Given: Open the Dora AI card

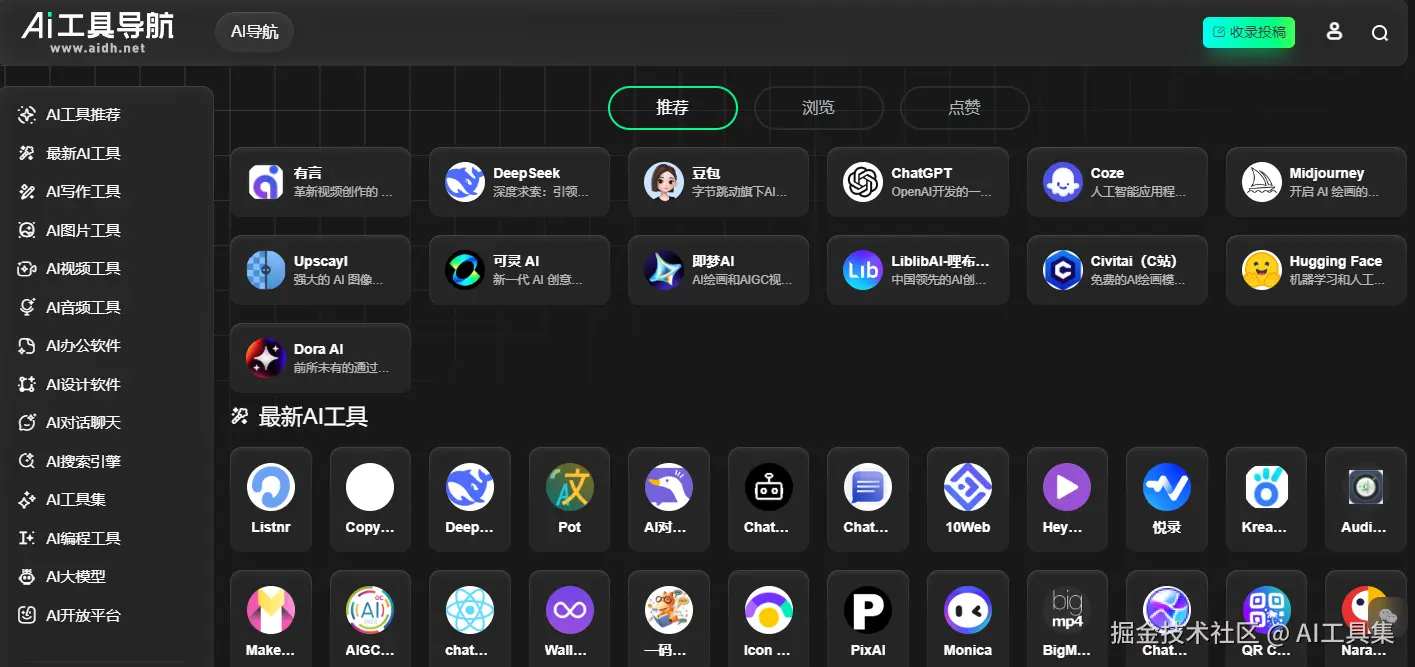Looking at the screenshot, I should point(320,358).
